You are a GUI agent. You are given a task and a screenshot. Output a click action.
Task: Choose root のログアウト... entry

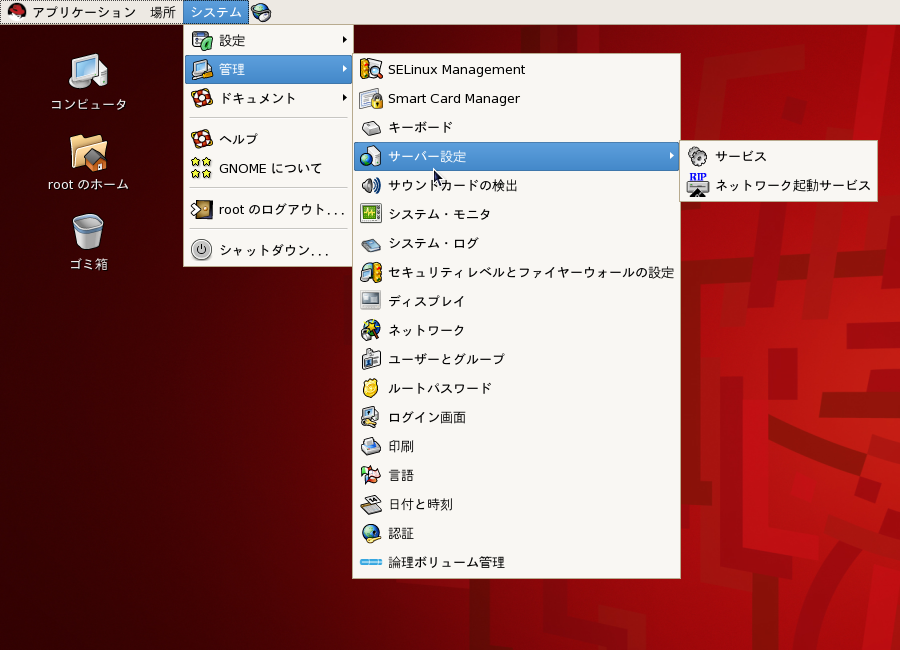pos(268,210)
